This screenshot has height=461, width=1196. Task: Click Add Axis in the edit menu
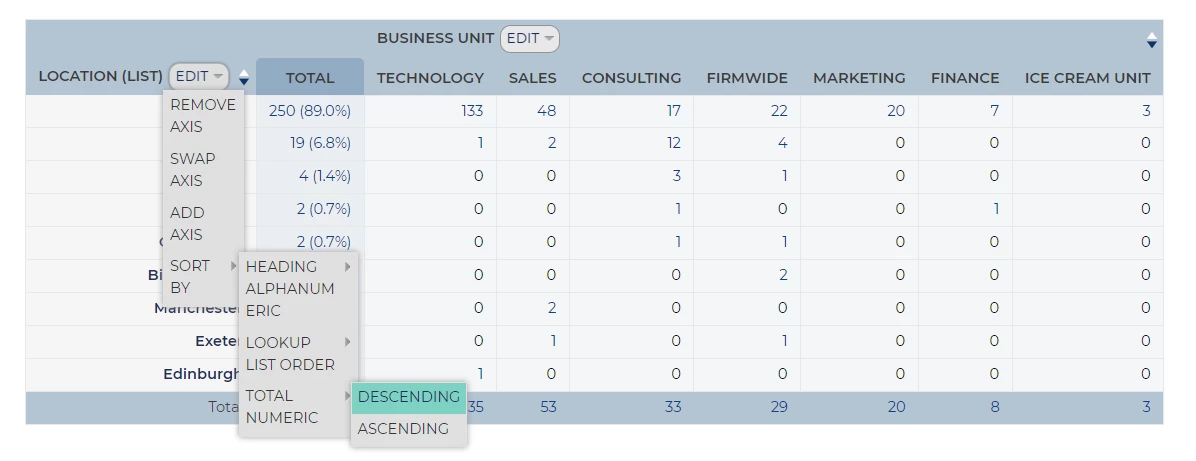click(x=187, y=223)
